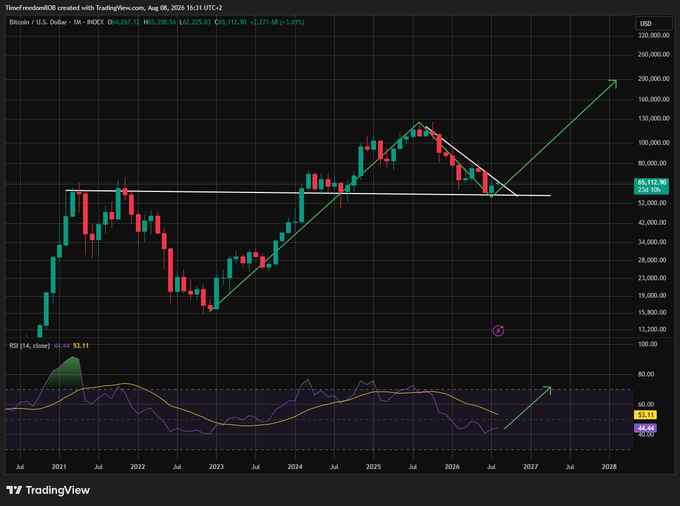Click the 34,000.00 price axis label

coord(654,242)
